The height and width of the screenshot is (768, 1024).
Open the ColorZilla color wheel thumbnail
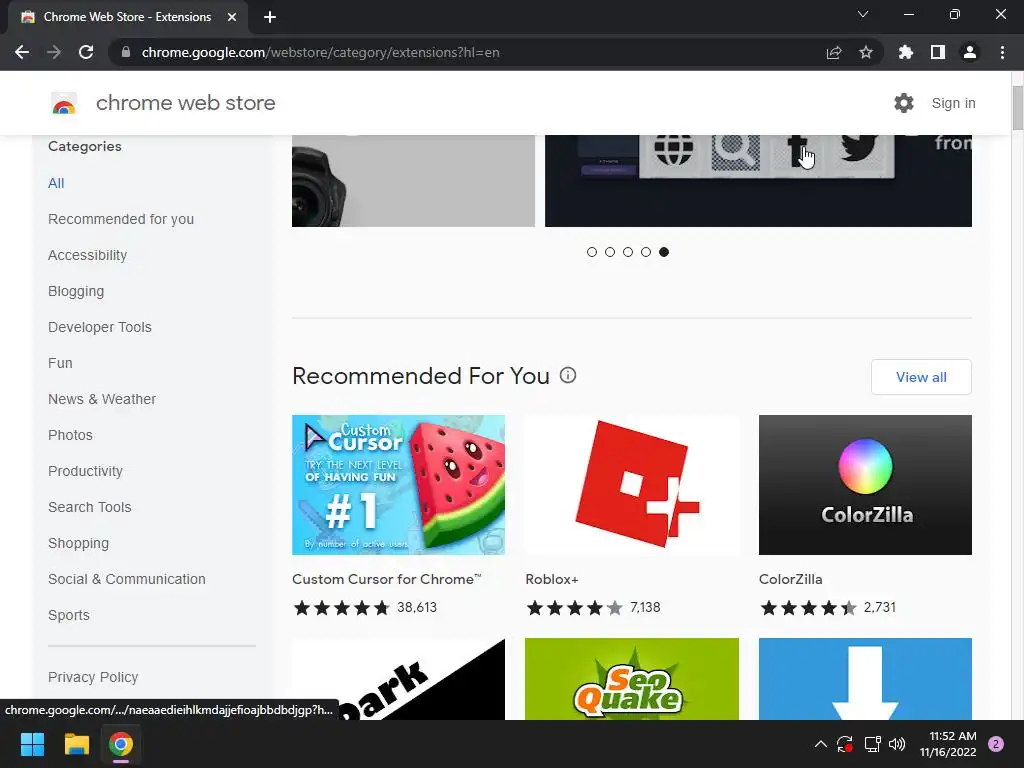pos(865,485)
